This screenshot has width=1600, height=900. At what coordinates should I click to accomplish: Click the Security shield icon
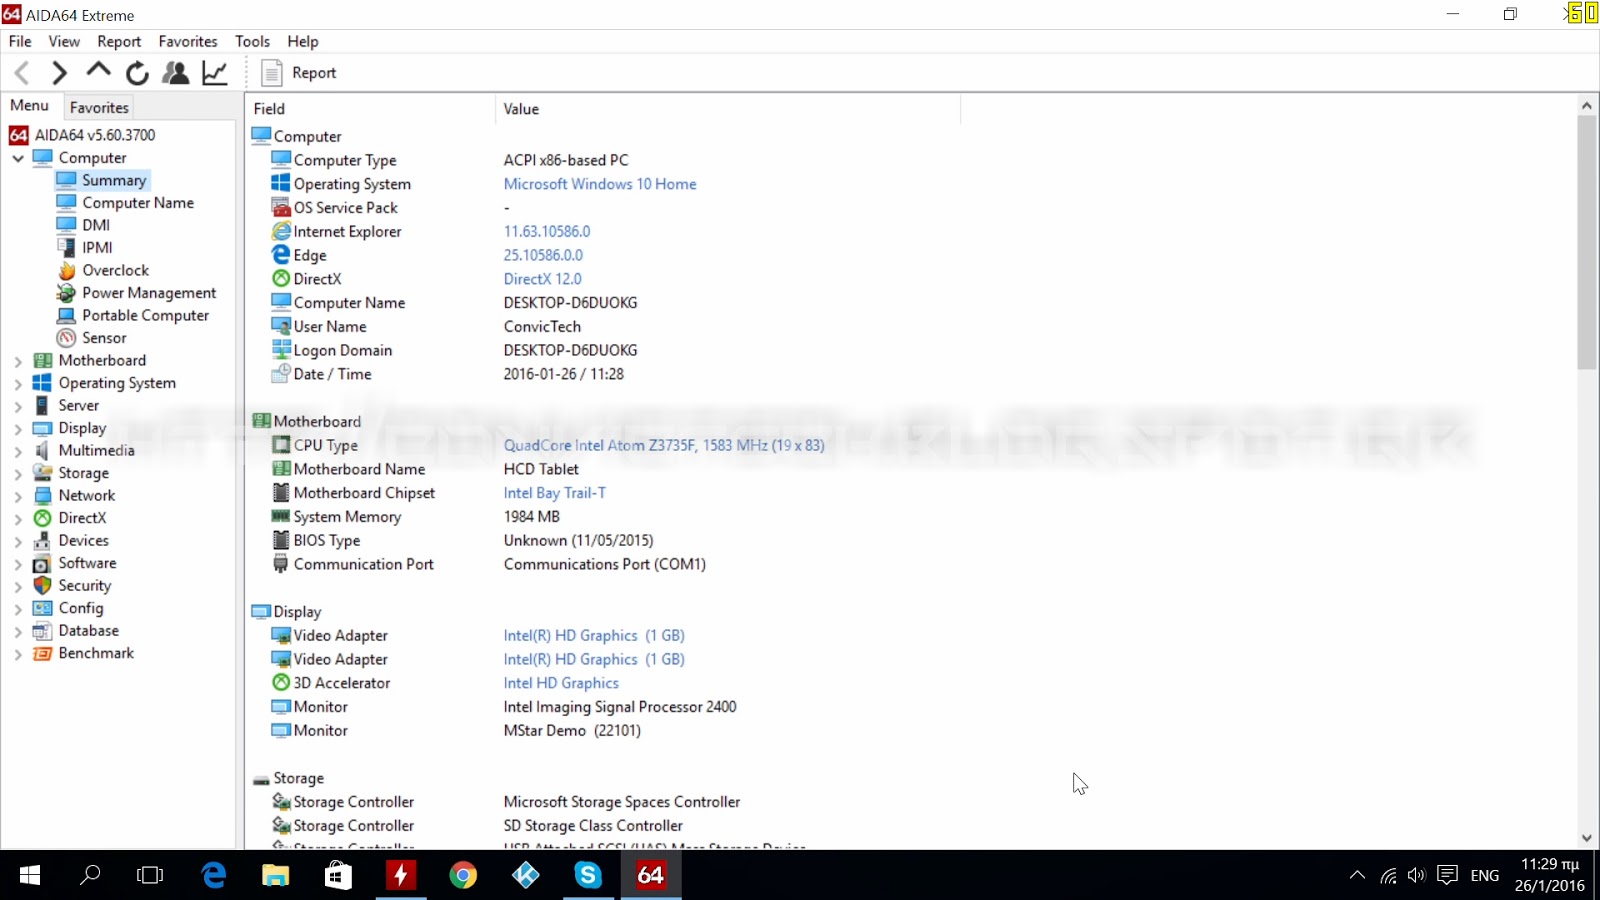pos(42,586)
